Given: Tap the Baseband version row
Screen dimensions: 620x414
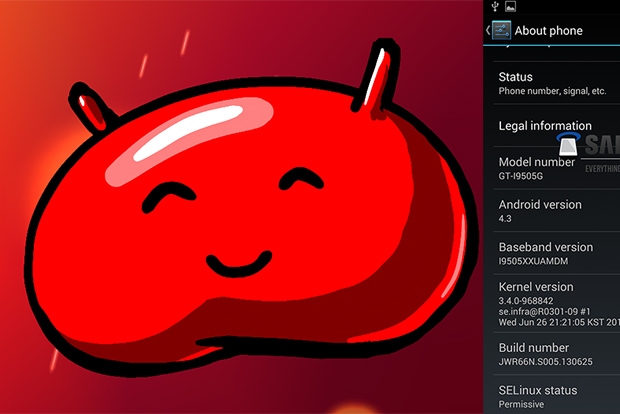Looking at the screenshot, I should click(x=557, y=253).
